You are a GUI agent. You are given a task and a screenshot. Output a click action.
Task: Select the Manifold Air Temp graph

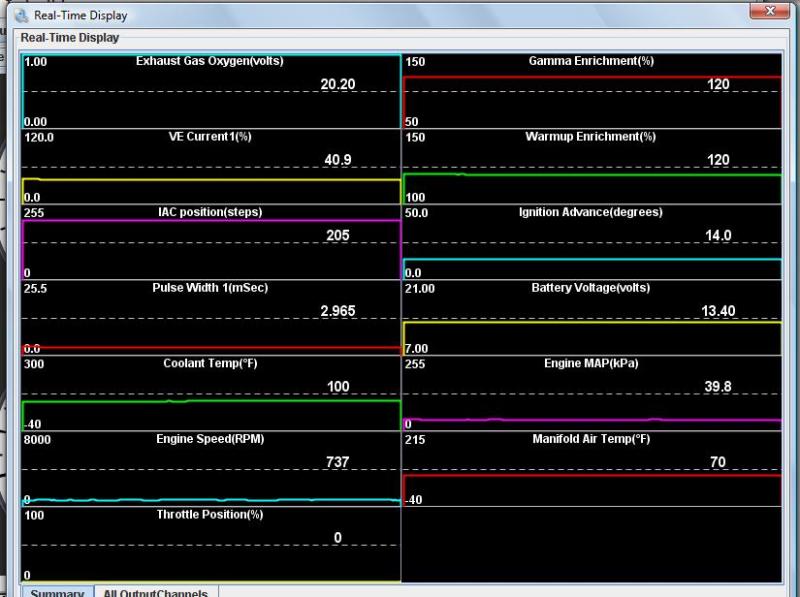[591, 468]
